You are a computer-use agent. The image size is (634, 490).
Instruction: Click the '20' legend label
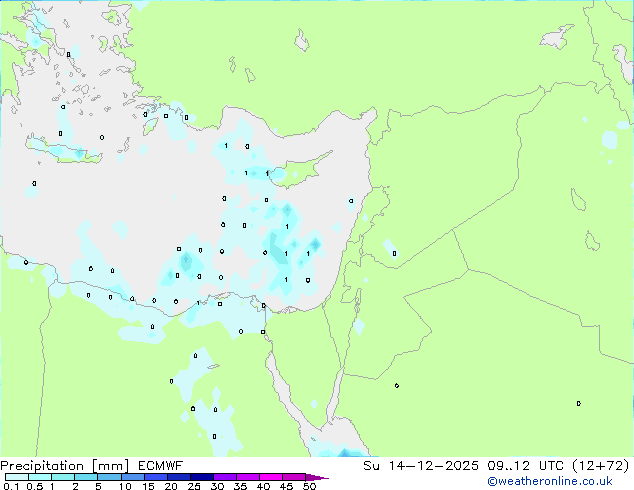(171, 486)
